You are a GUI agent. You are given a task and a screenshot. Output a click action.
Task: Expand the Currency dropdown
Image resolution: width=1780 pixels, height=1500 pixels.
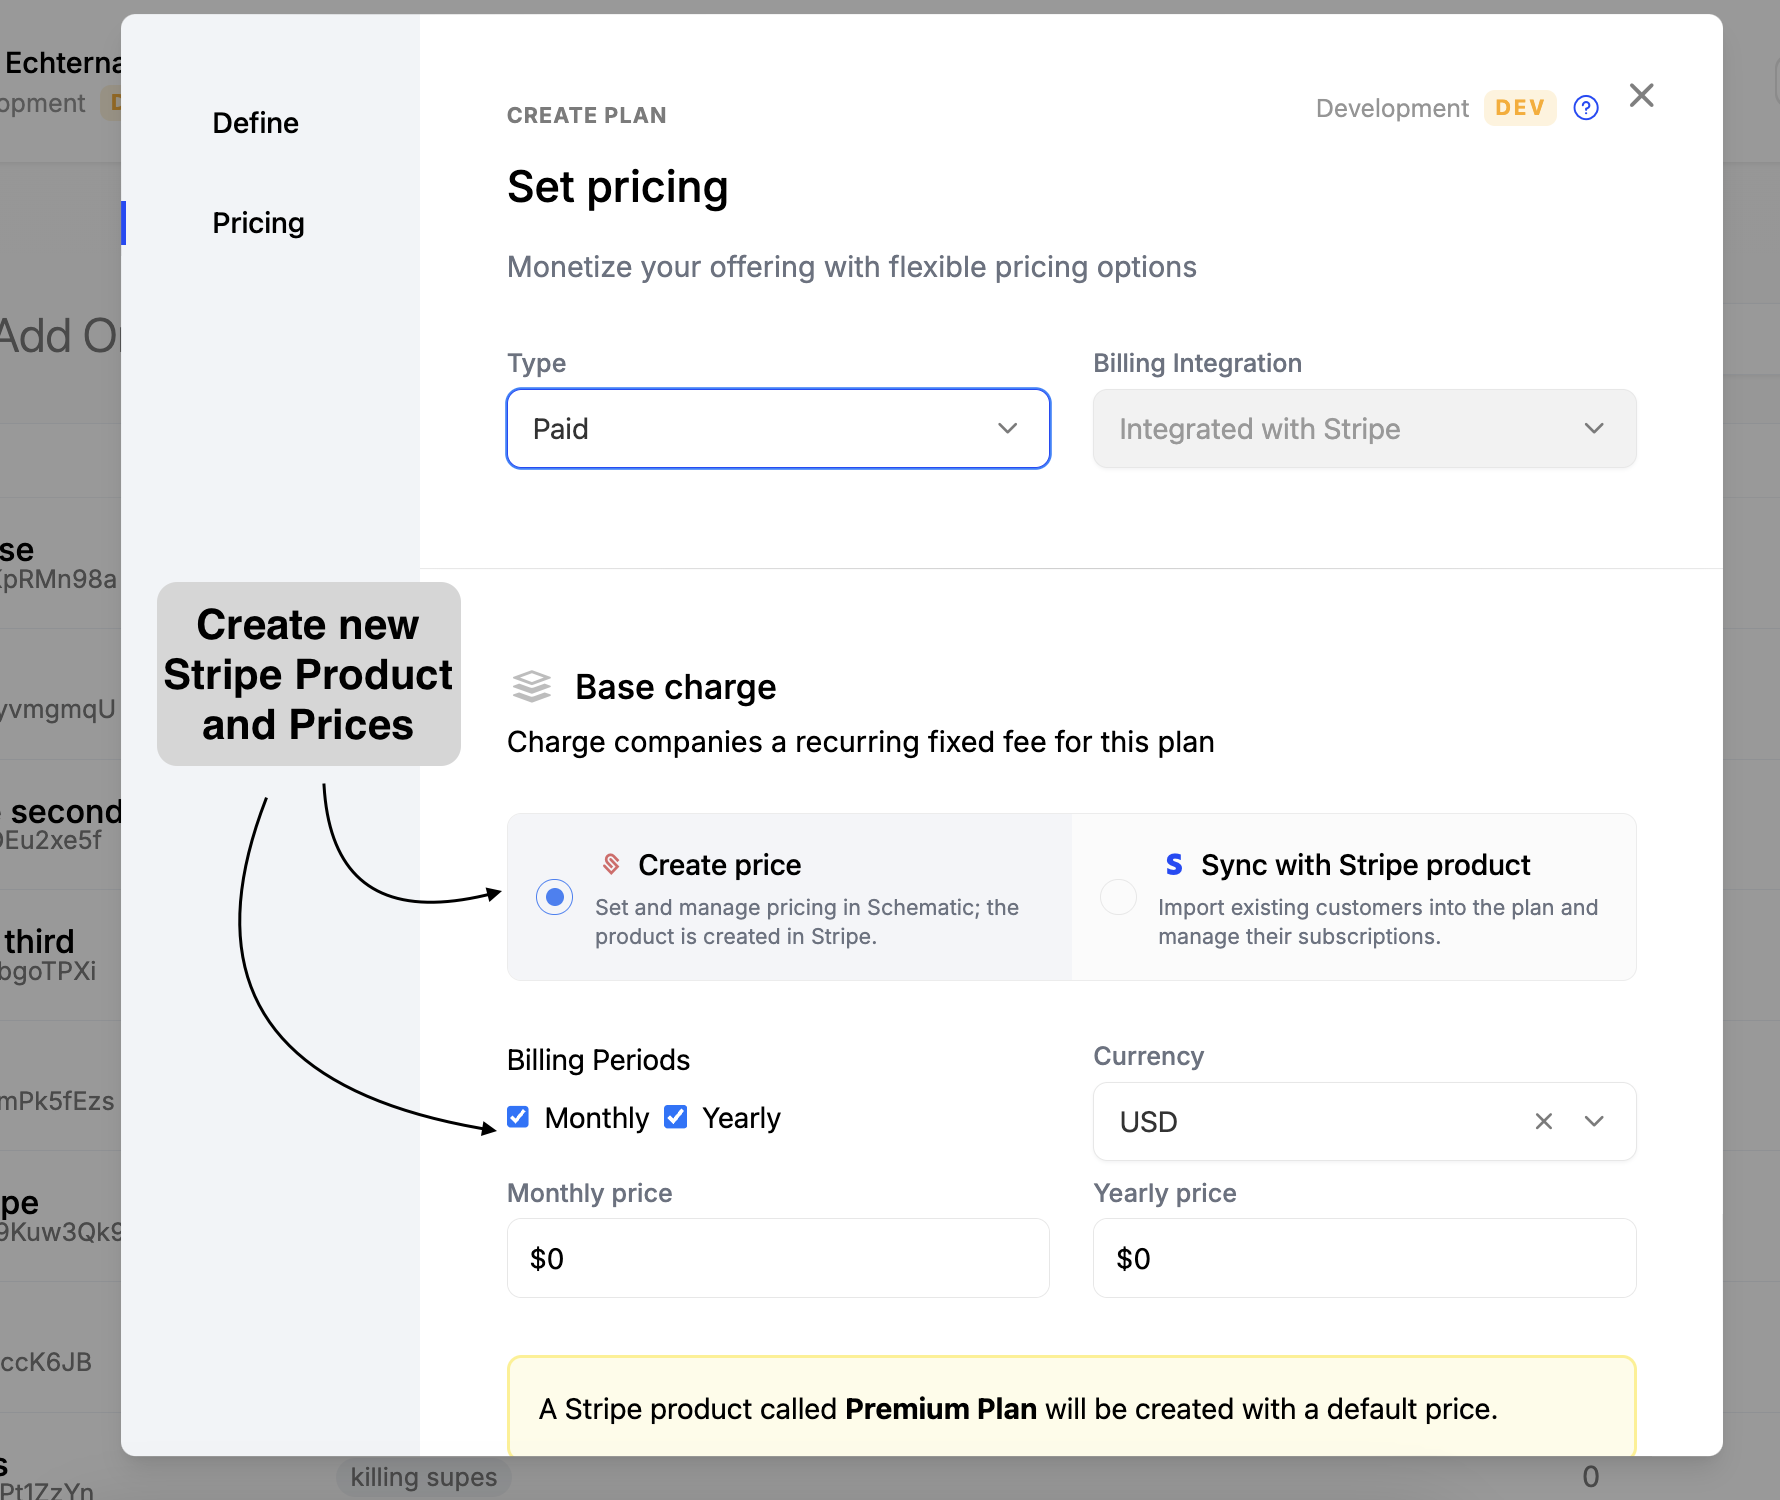point(1593,1121)
